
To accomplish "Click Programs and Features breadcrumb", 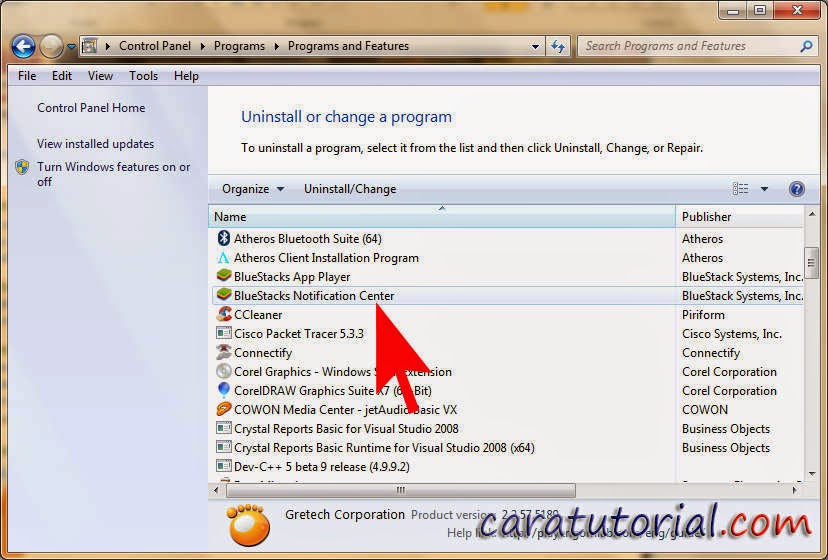I will pos(348,46).
